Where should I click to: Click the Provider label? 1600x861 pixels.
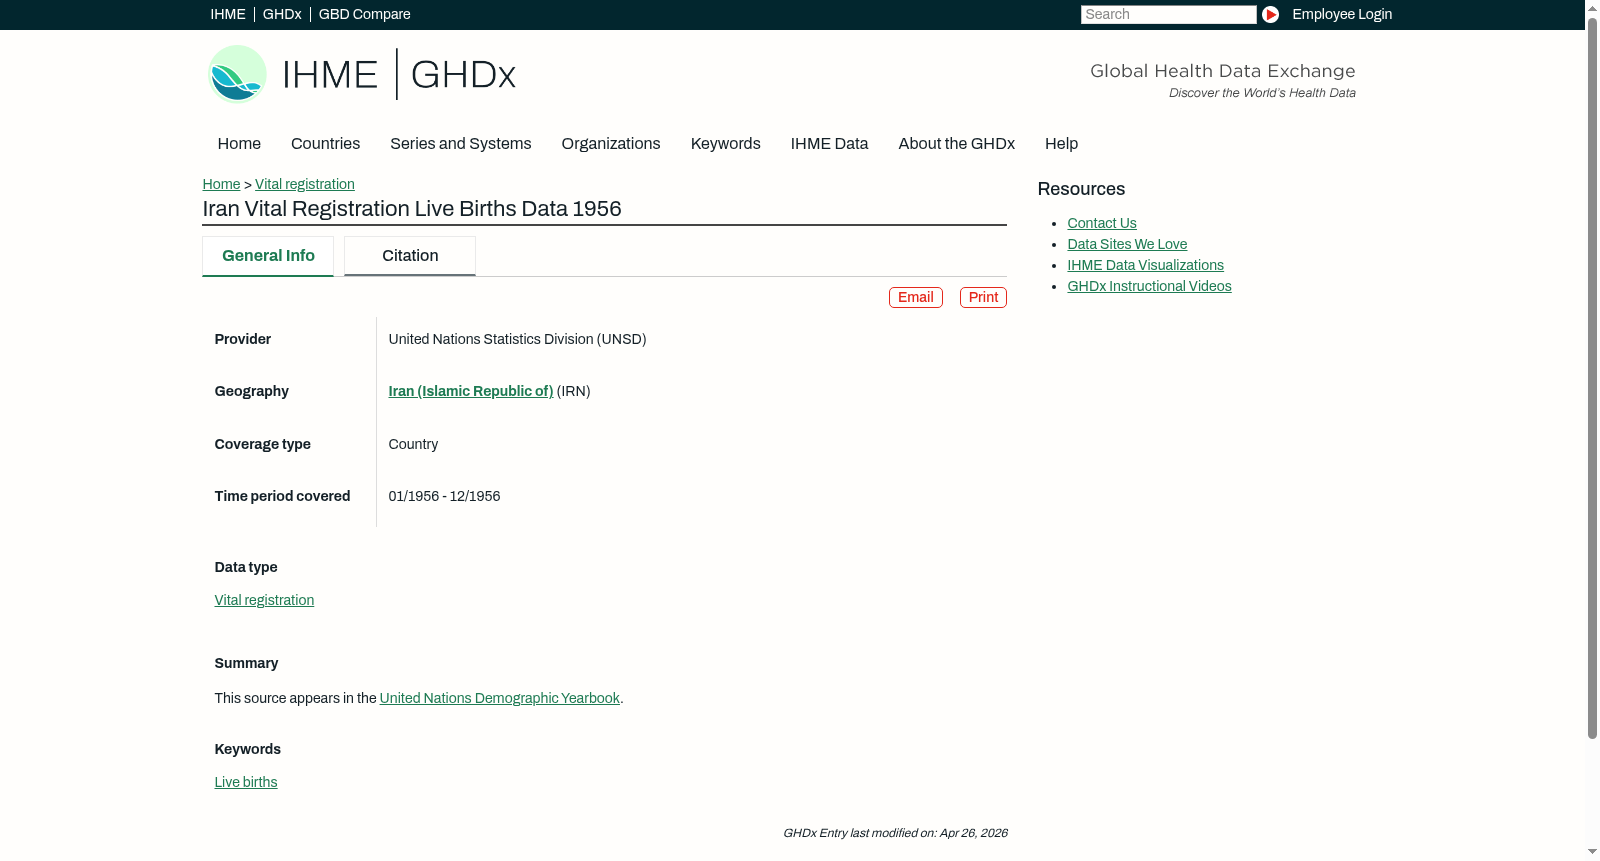[242, 339]
